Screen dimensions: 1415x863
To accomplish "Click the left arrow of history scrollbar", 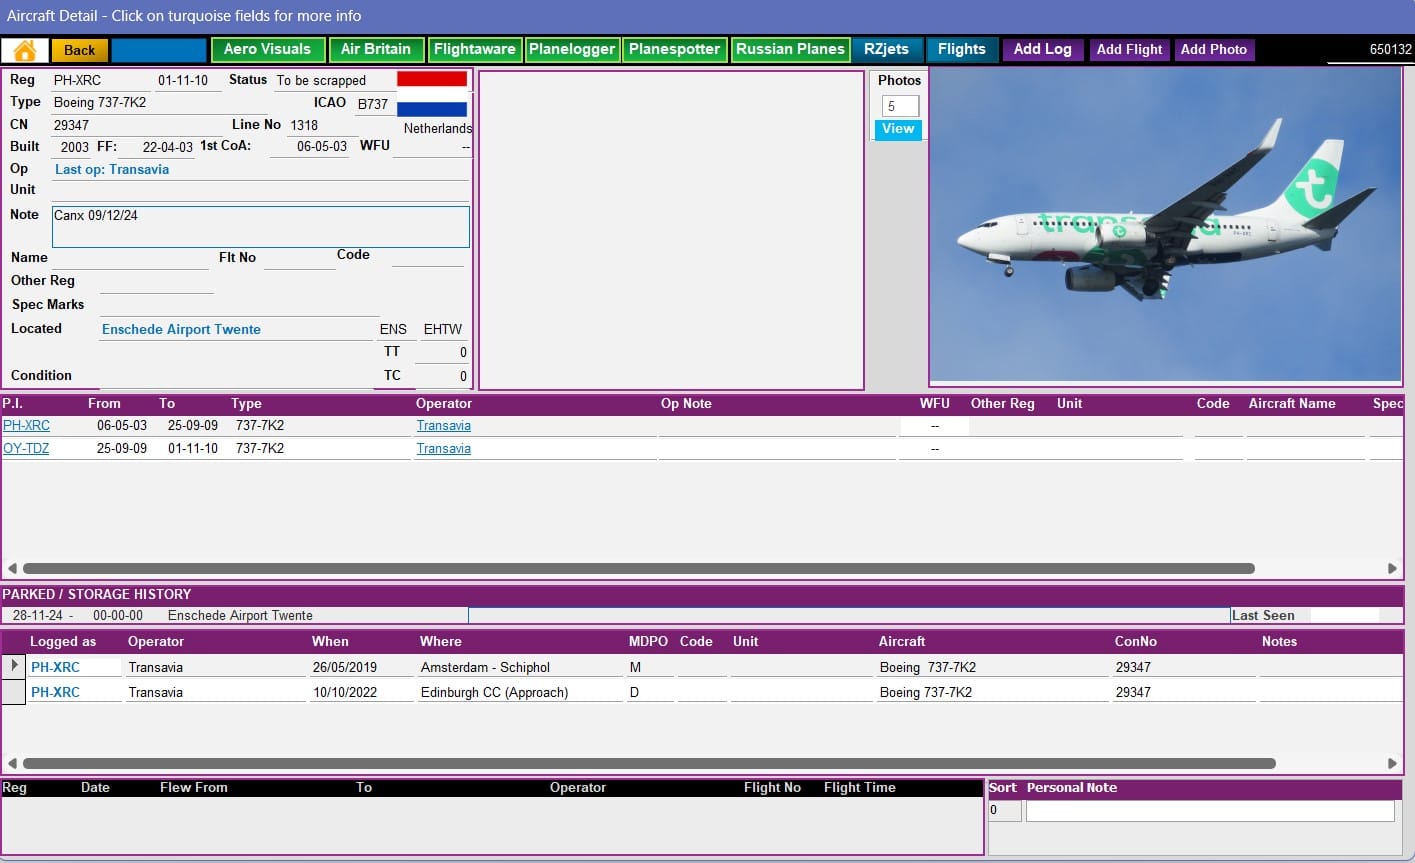I will [x=11, y=568].
